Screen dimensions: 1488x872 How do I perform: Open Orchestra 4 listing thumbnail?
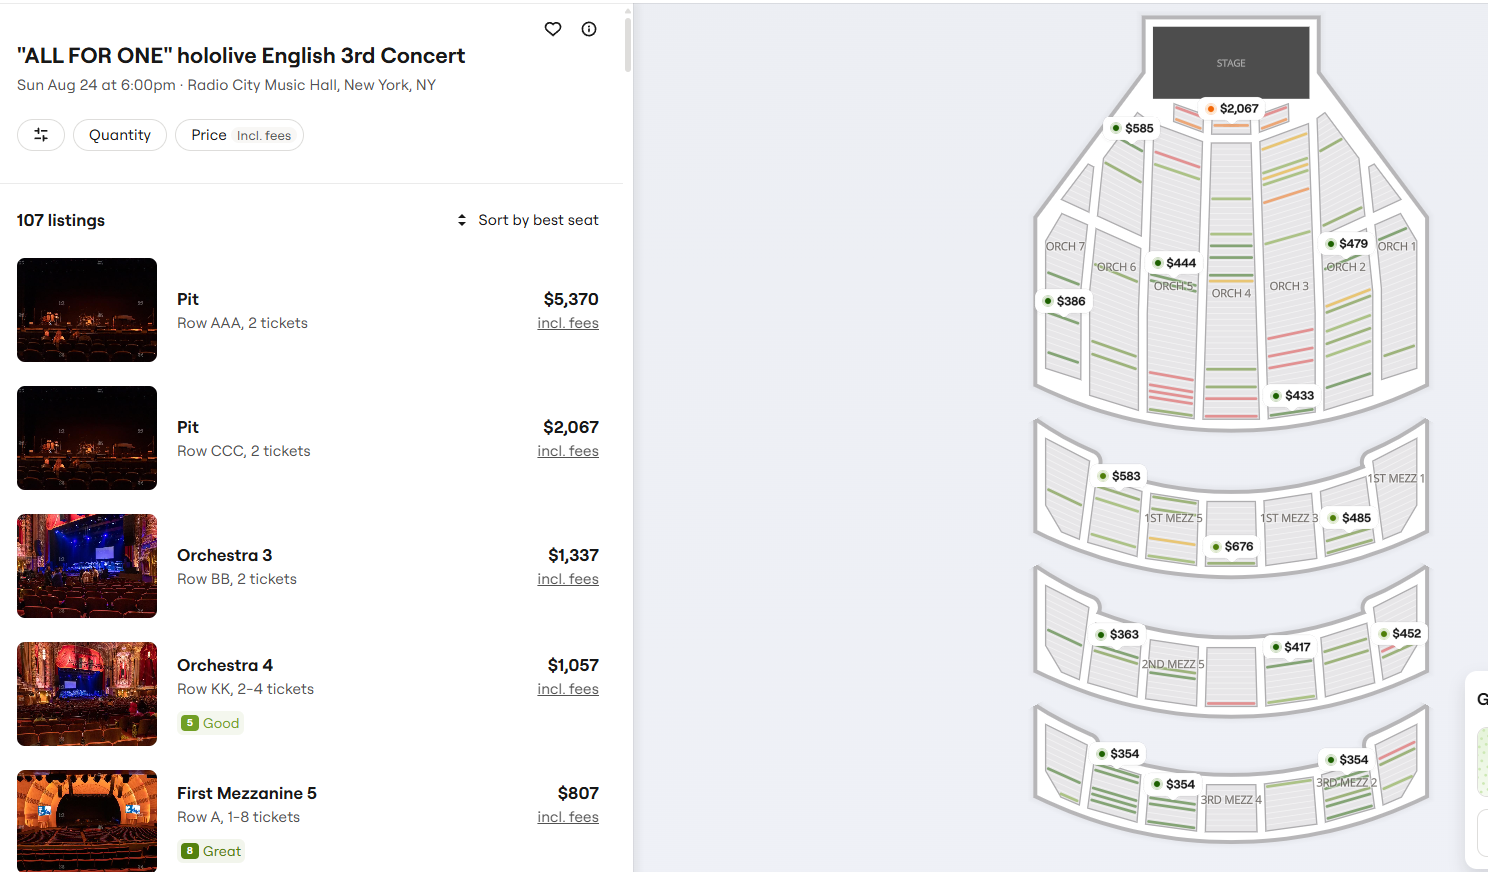[87, 694]
